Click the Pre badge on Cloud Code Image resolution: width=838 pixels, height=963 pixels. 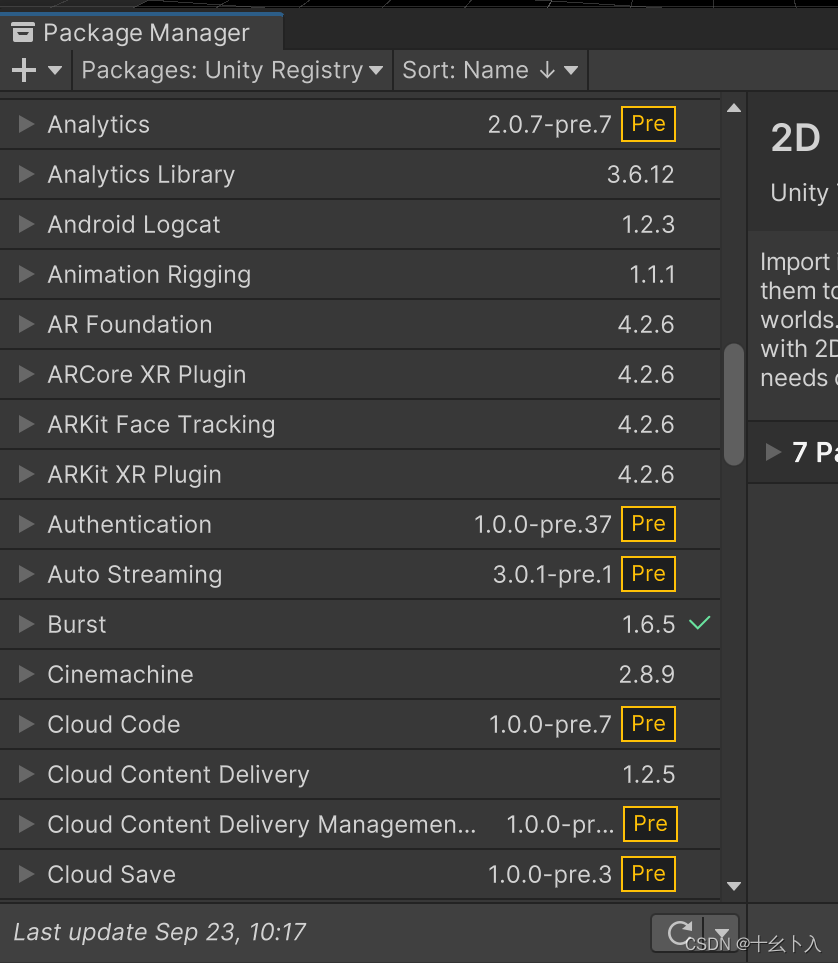click(648, 724)
